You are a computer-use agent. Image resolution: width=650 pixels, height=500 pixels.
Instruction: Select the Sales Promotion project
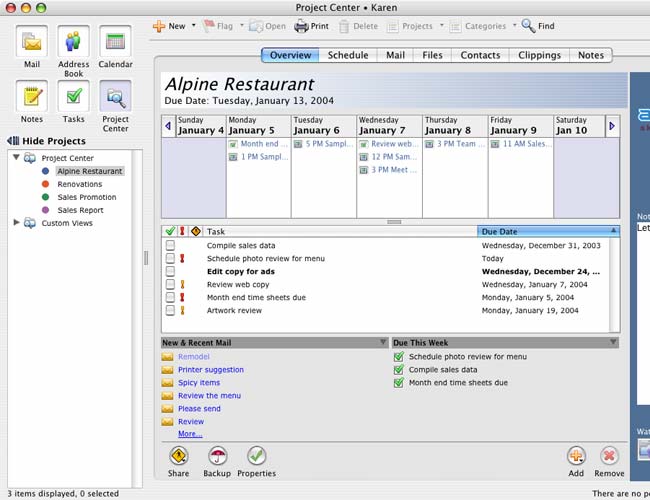[x=86, y=197]
